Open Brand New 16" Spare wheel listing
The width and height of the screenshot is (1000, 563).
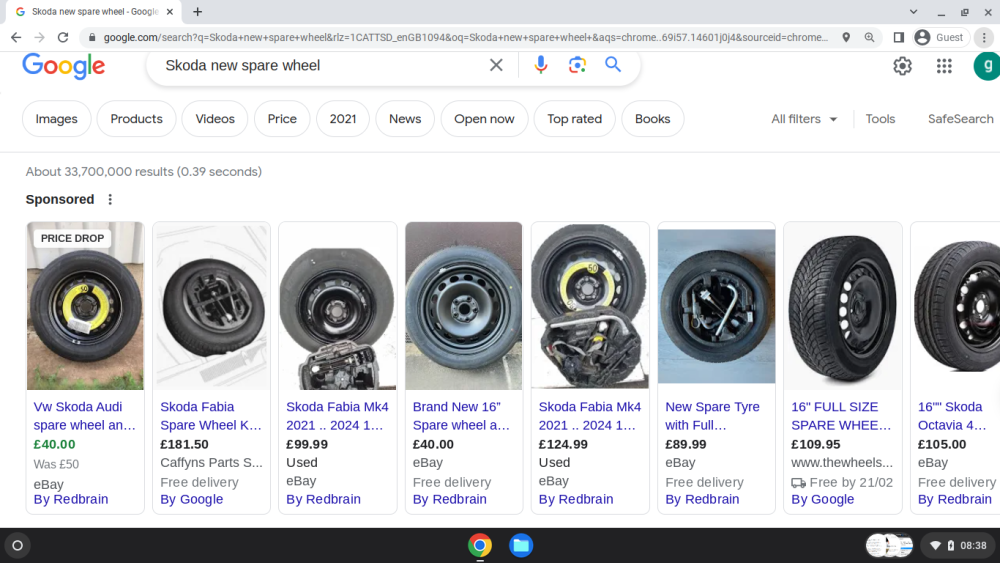pos(461,416)
